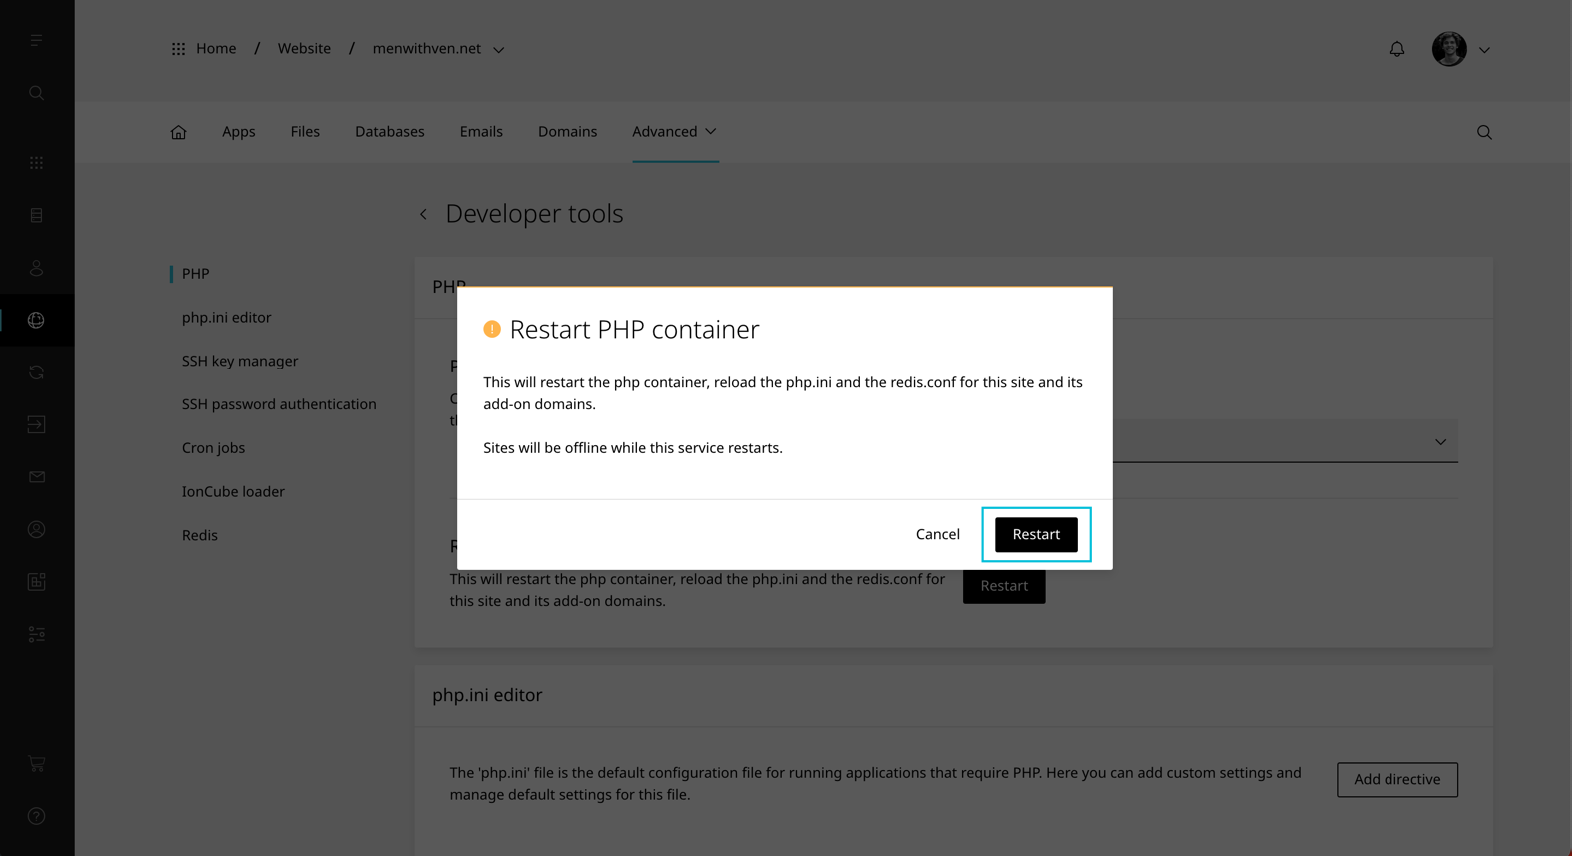
Task: Open the shopping cart icon in sidebar
Action: point(37,764)
